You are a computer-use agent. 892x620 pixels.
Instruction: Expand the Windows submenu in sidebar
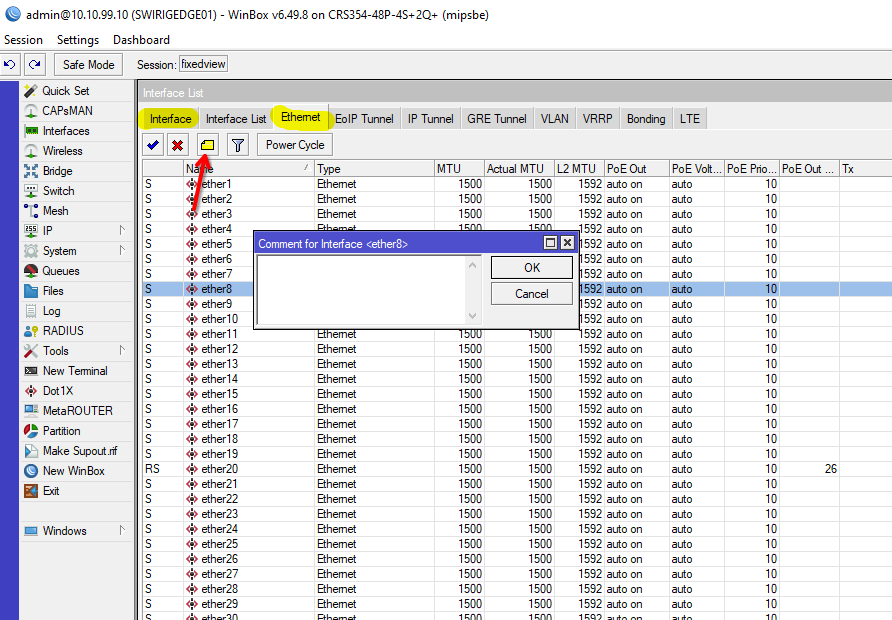[x=122, y=531]
